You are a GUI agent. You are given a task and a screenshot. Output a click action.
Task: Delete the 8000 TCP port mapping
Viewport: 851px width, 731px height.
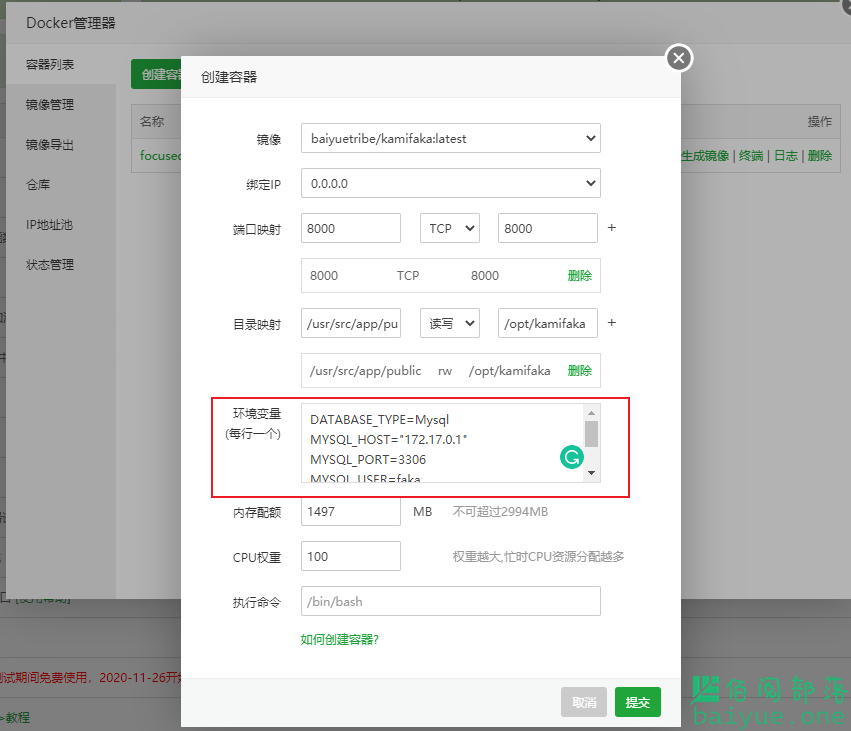point(579,276)
